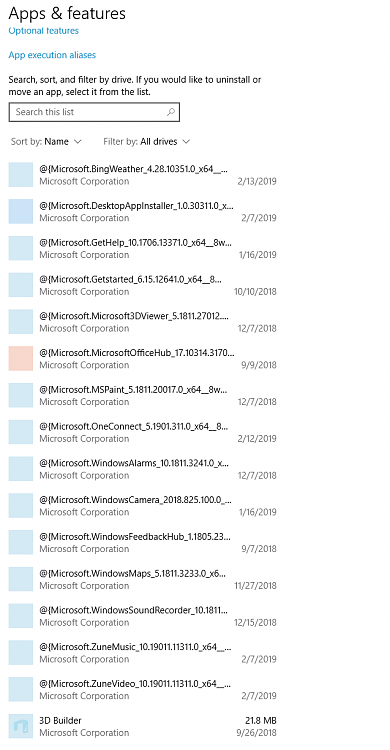This screenshot has width=390, height=750.
Task: Select the Microsoft.GetHelp app entry
Action: (x=143, y=248)
